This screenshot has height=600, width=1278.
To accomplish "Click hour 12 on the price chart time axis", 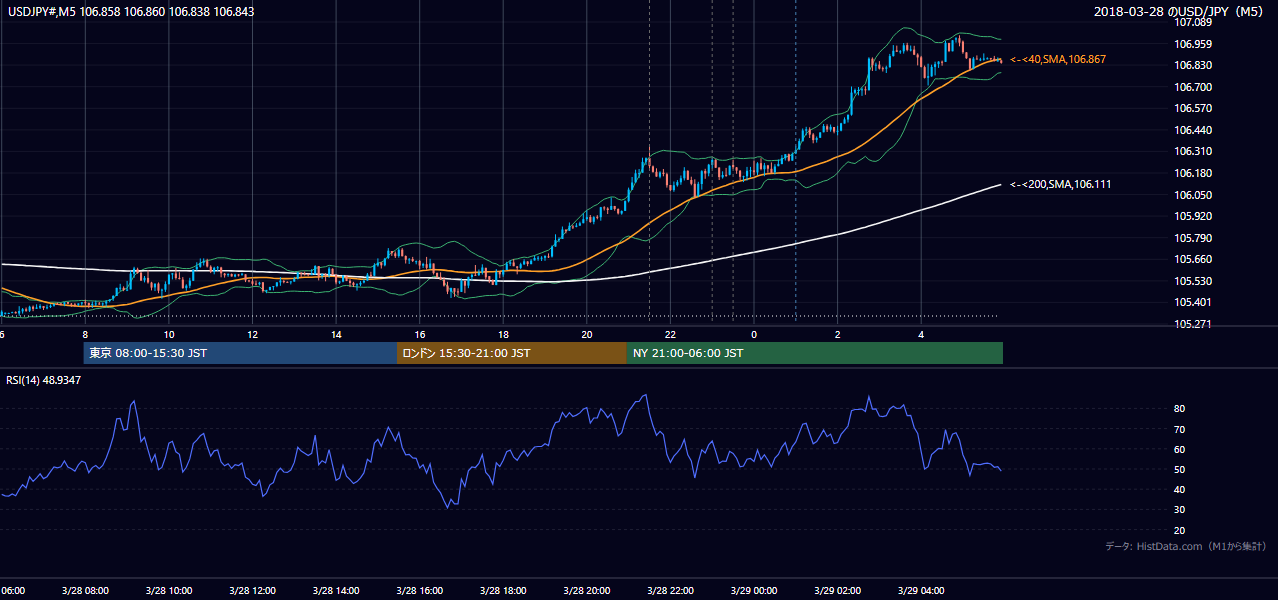I will point(252,334).
